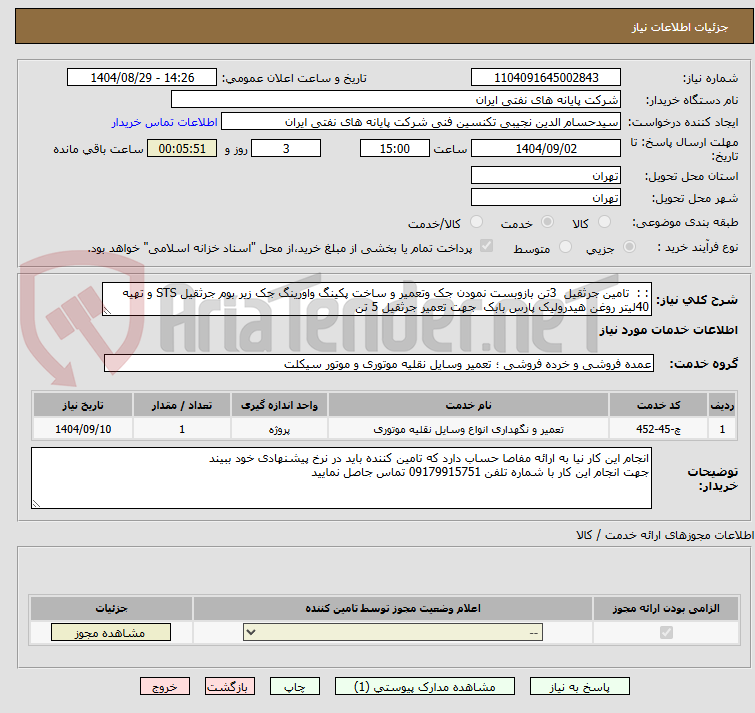This screenshot has height=713, width=755.
Task: Click service code cell چ-45-452
Action: (x=658, y=429)
